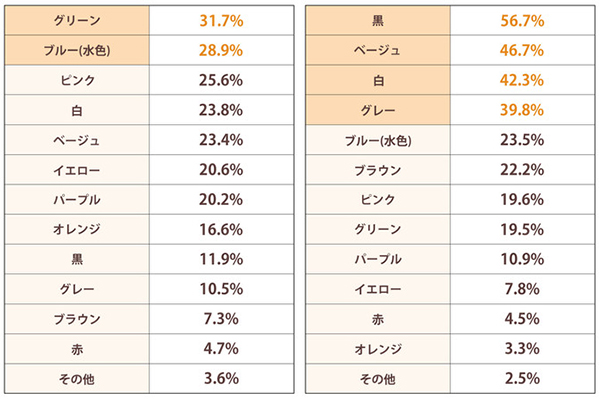Select the 28.9% percentage
The width and height of the screenshot is (600, 399).
coord(222,50)
